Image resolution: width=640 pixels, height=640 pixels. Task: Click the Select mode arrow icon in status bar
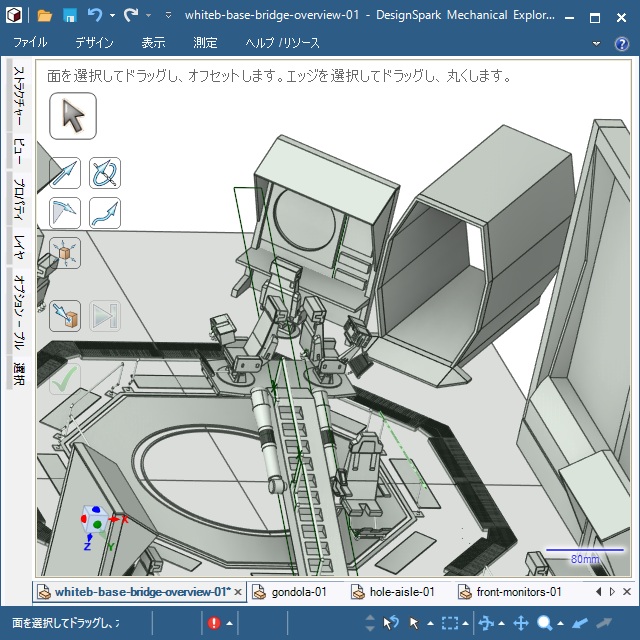tap(414, 623)
